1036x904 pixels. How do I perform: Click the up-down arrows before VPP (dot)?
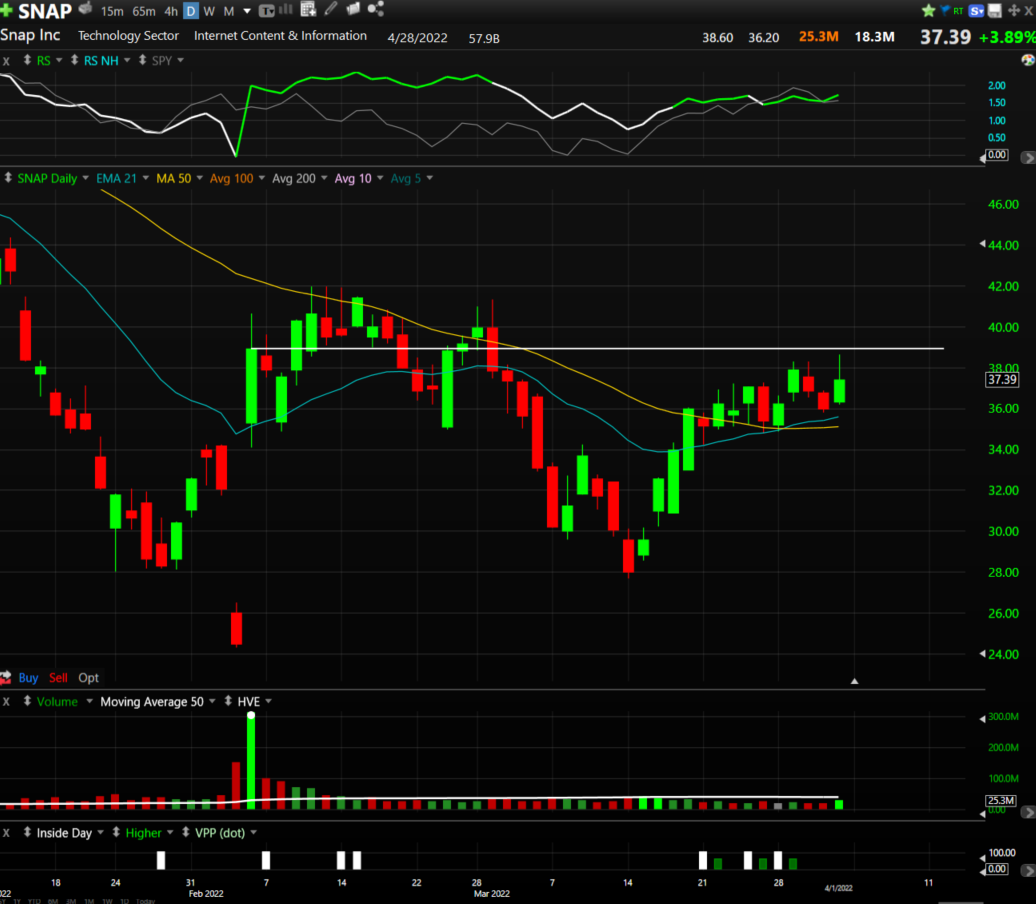pos(186,833)
